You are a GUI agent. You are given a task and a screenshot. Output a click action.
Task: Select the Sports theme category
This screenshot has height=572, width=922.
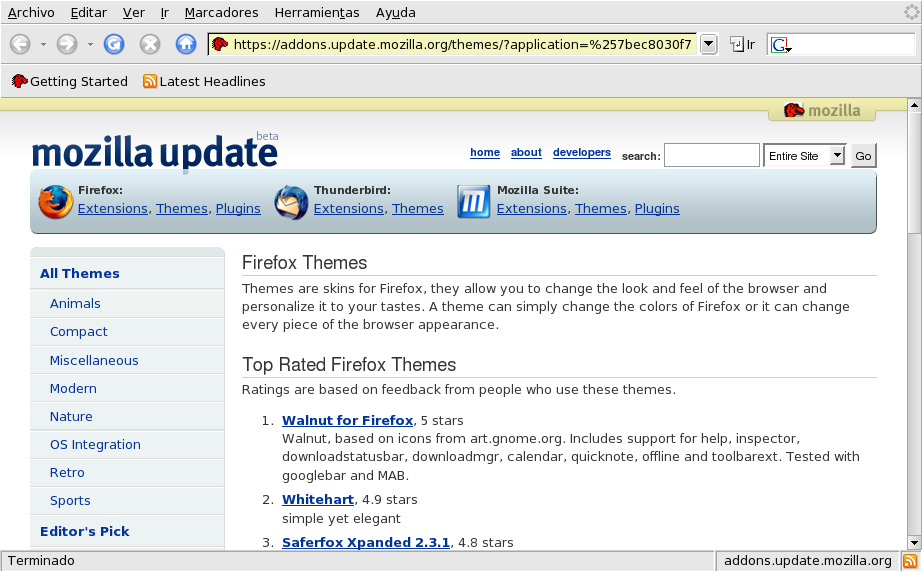pos(70,501)
